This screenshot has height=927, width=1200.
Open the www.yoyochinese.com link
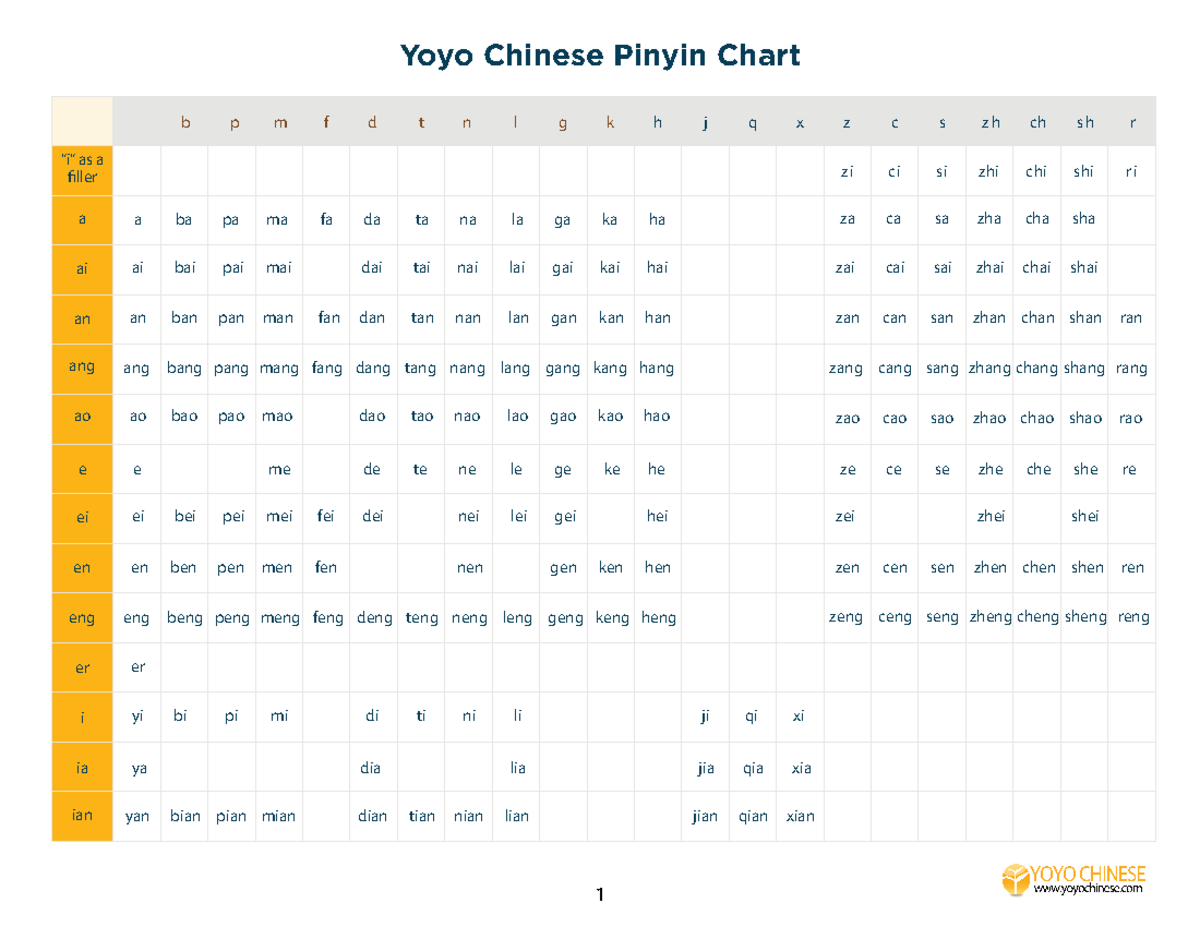1089,888
